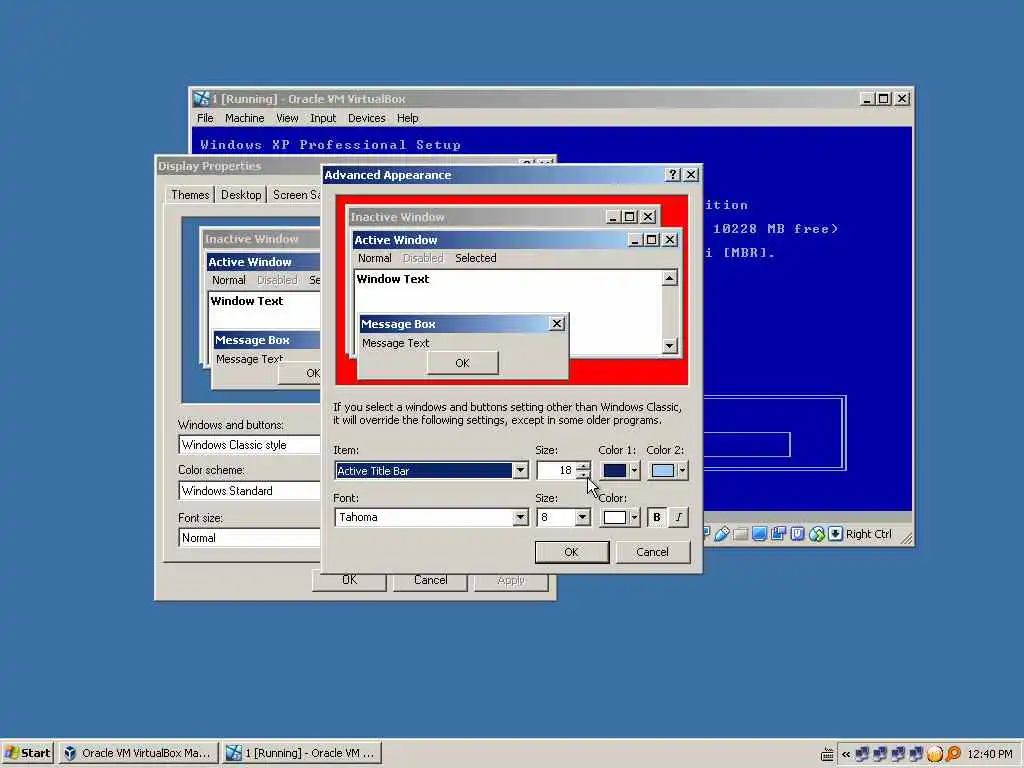Switch to the Screen Saver tab in Display Properties
The width and height of the screenshot is (1024, 768).
coord(295,195)
